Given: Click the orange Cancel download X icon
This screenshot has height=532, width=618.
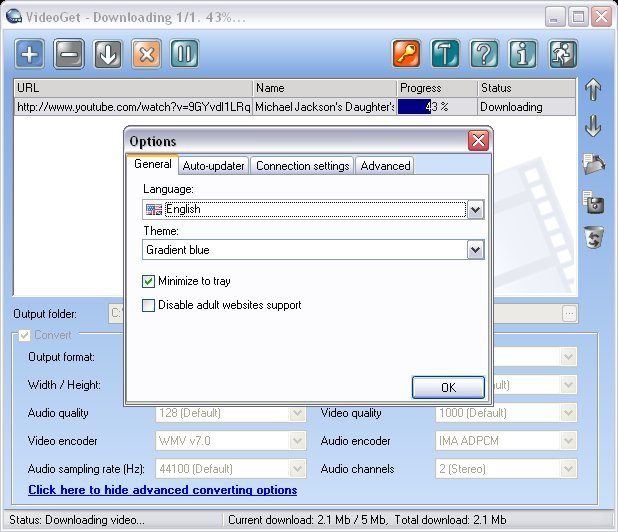Looking at the screenshot, I should [x=146, y=54].
